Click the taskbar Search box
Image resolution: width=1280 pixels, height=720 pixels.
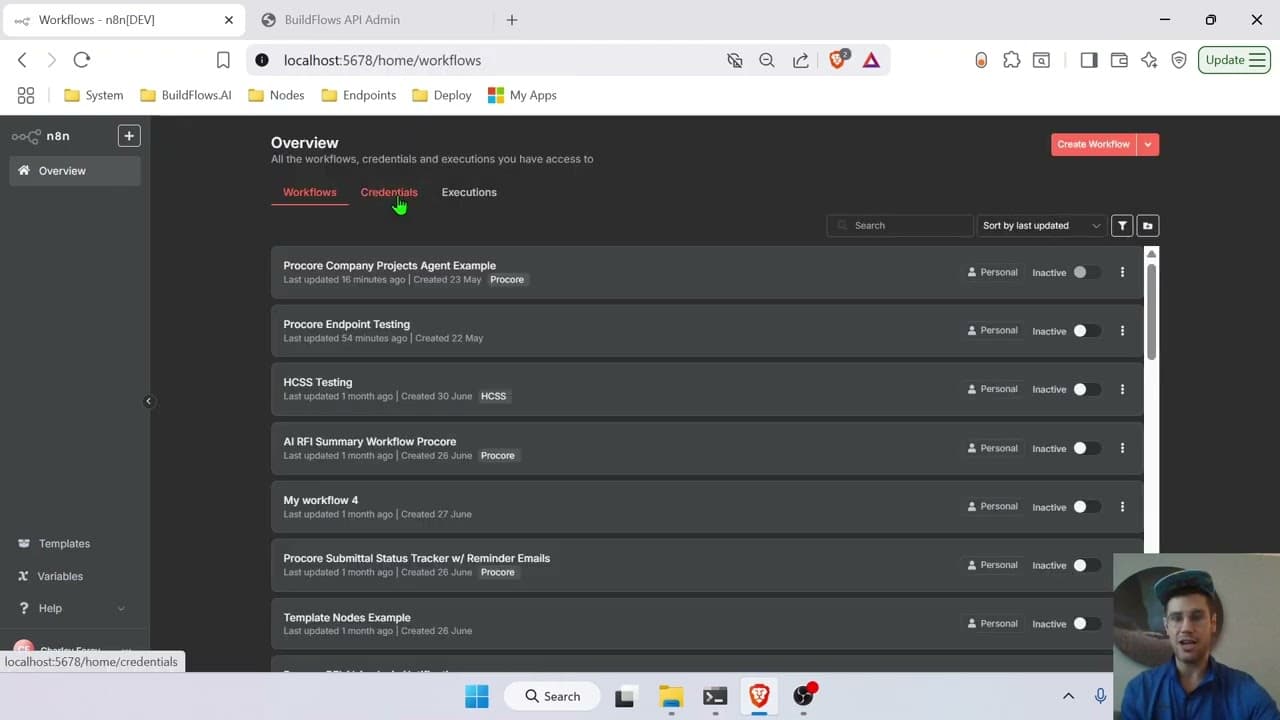552,696
